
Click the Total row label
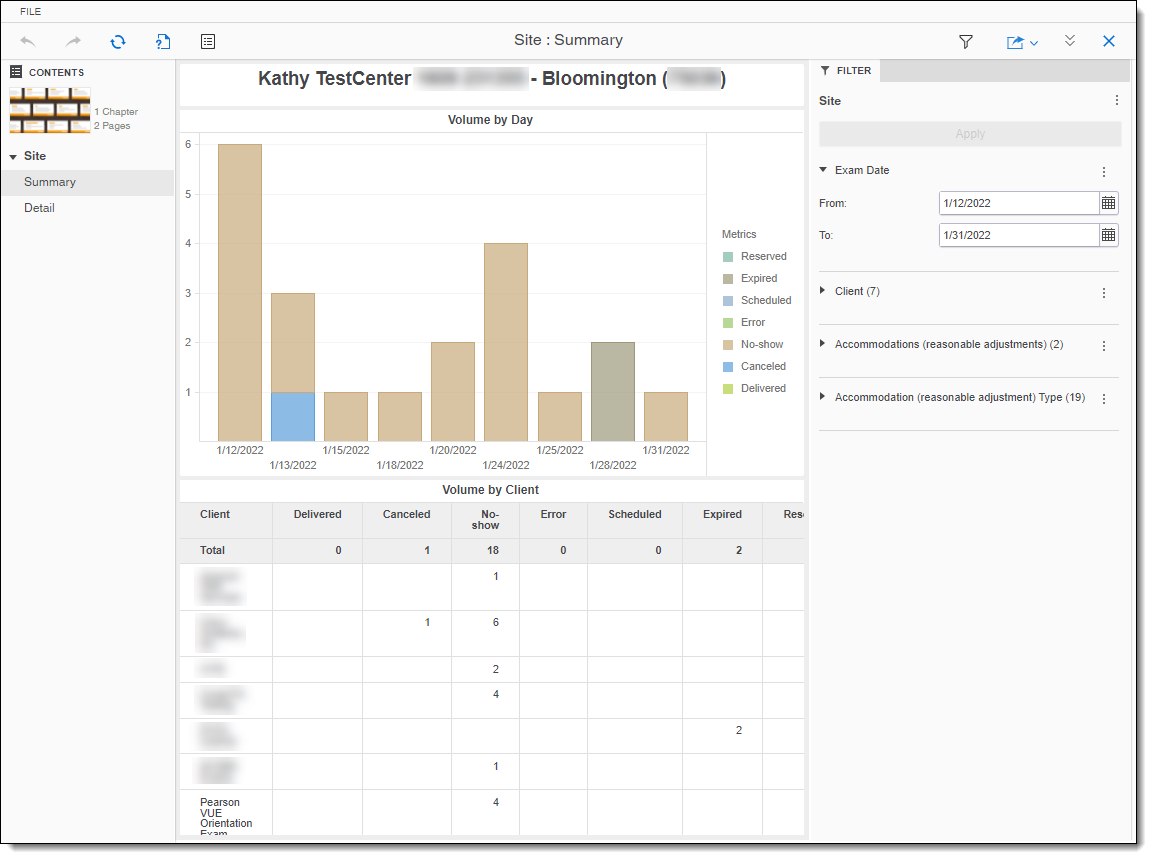click(x=212, y=550)
